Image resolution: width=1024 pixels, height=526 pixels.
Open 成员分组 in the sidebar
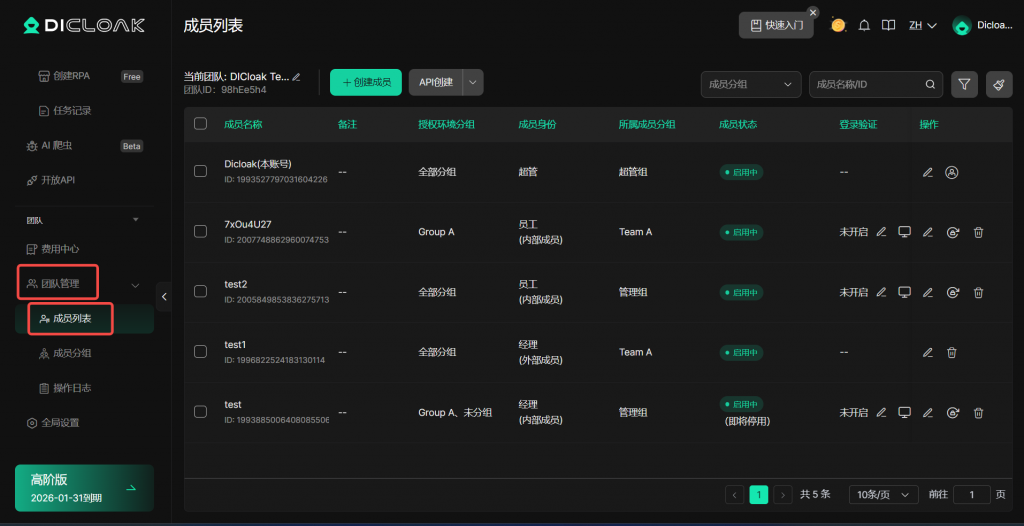[x=78, y=353]
